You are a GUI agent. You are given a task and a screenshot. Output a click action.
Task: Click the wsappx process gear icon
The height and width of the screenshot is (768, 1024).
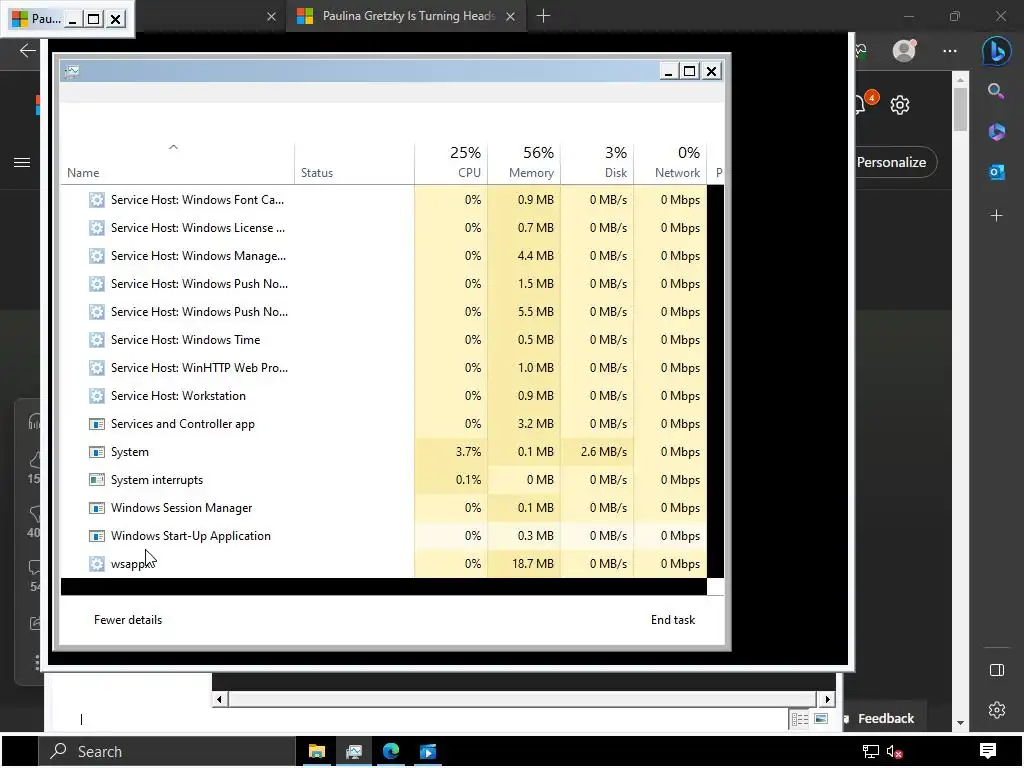point(97,564)
